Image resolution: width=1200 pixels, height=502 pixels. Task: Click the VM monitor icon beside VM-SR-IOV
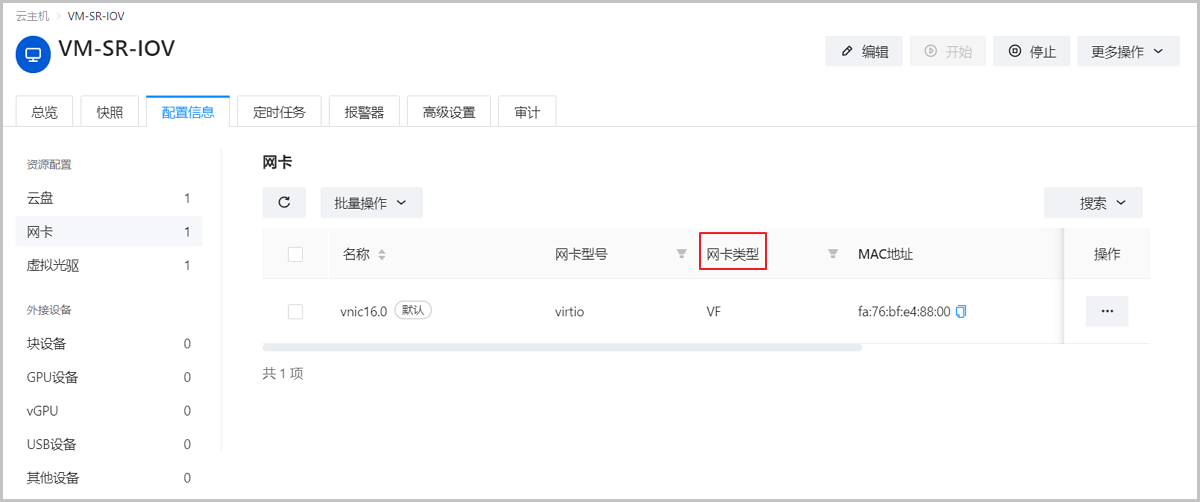point(33,55)
